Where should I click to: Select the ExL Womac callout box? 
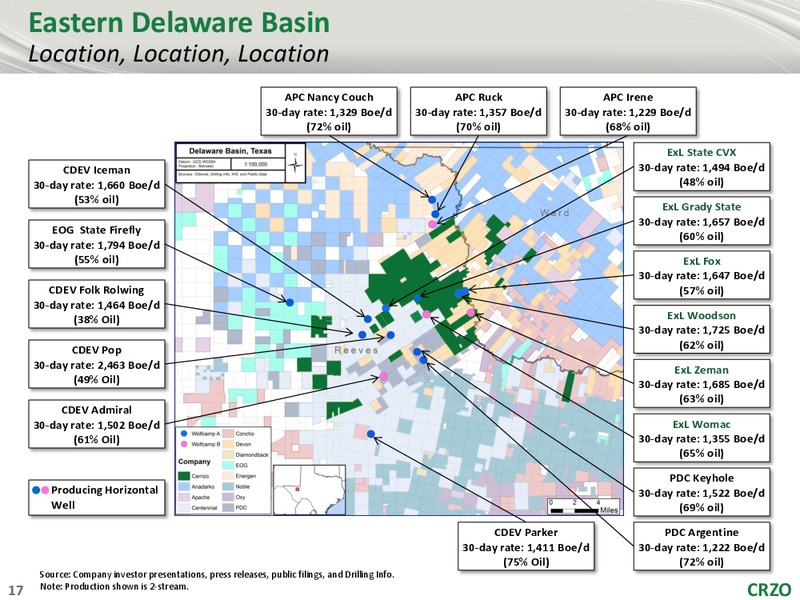tap(702, 438)
